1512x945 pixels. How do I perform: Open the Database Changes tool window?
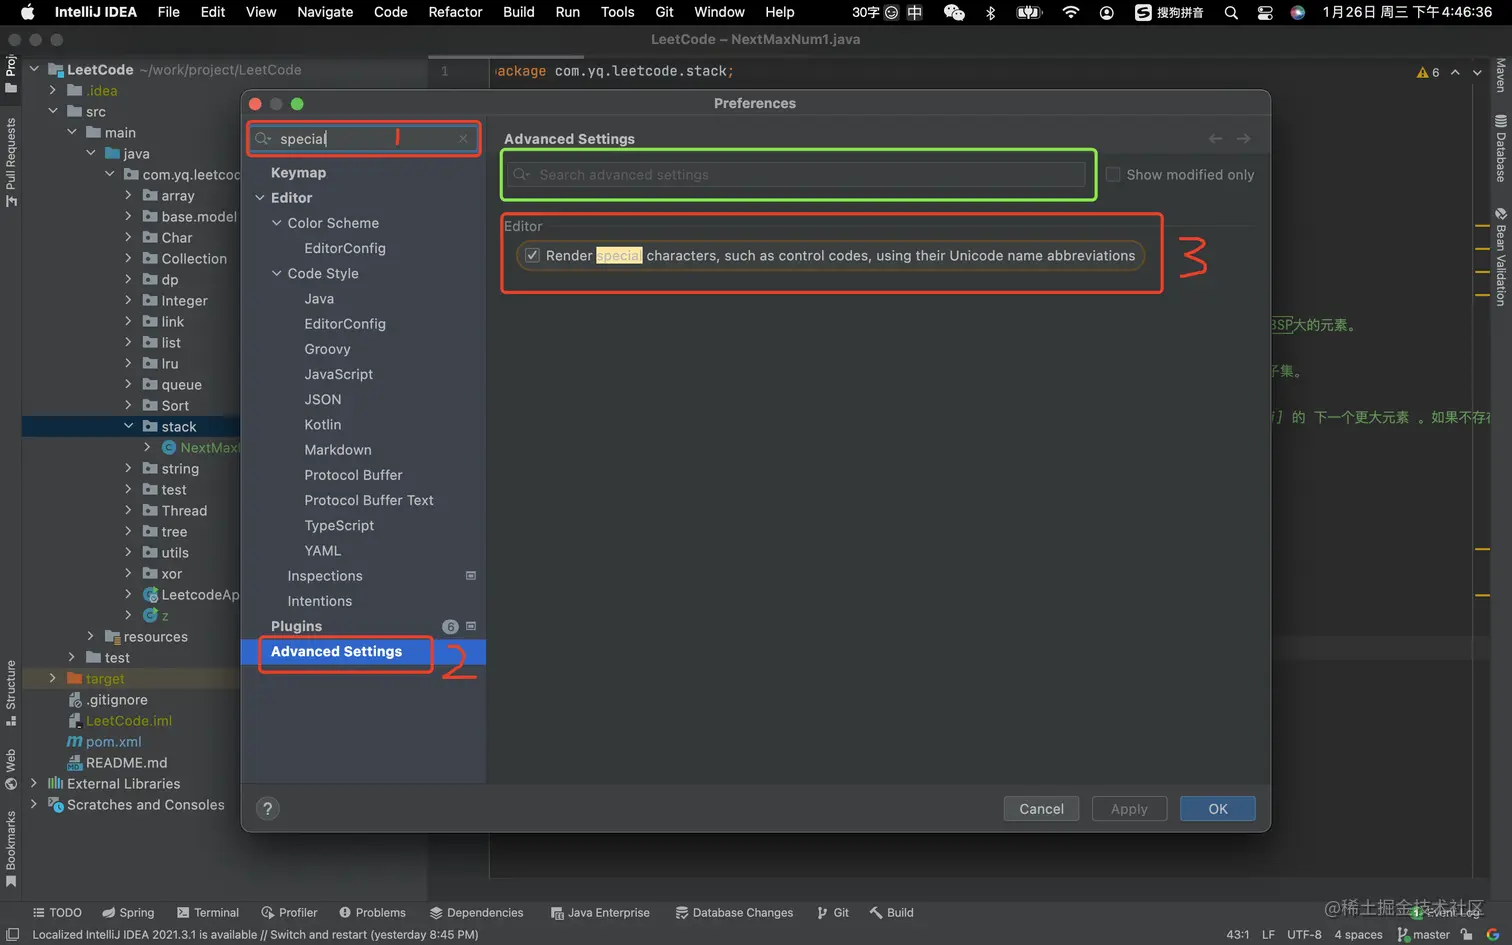coord(734,912)
